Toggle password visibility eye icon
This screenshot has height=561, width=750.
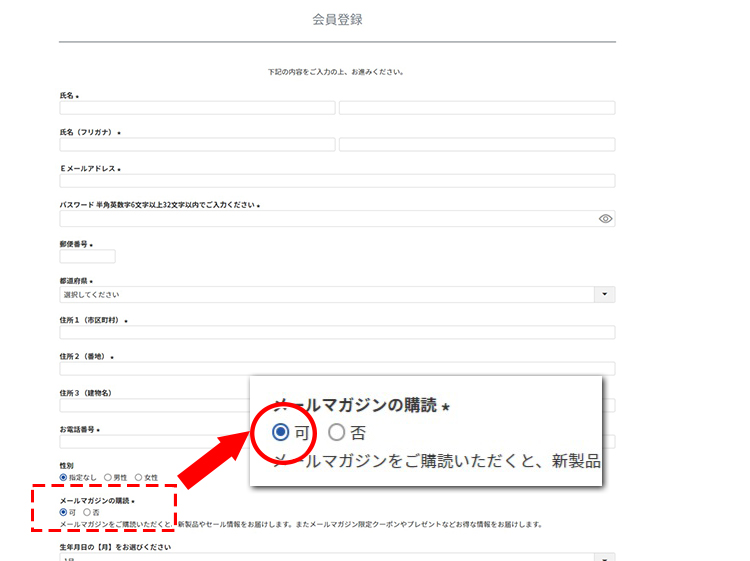click(605, 218)
